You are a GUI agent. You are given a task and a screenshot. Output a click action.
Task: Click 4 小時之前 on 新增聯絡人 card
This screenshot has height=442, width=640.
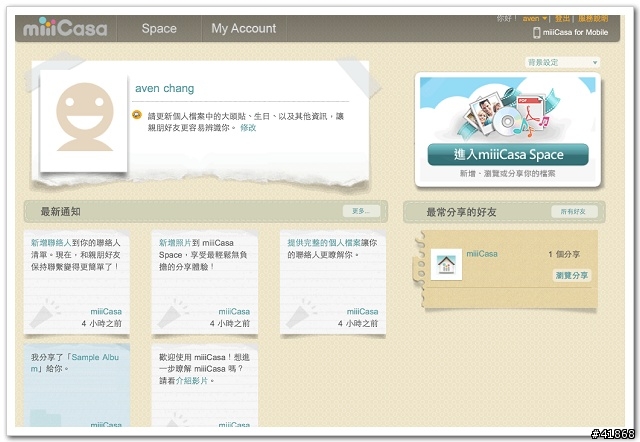(102, 323)
